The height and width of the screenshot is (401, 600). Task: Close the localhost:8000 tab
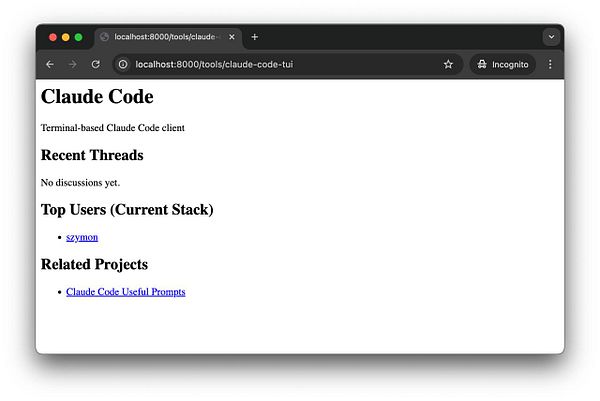pyautogui.click(x=232, y=37)
